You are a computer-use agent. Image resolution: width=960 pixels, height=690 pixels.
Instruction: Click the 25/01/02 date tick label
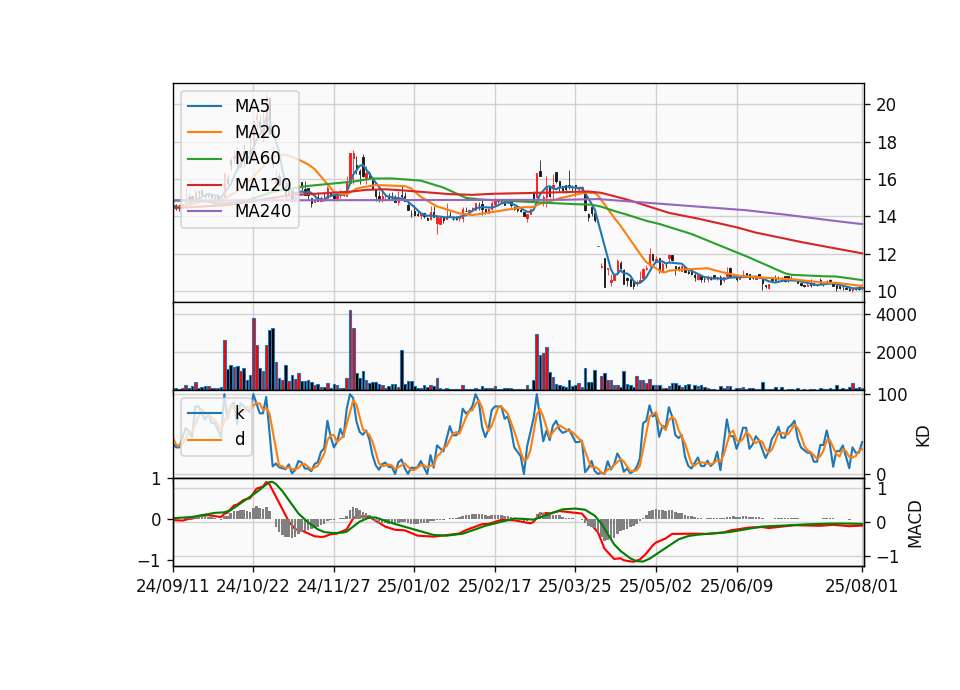(x=414, y=587)
